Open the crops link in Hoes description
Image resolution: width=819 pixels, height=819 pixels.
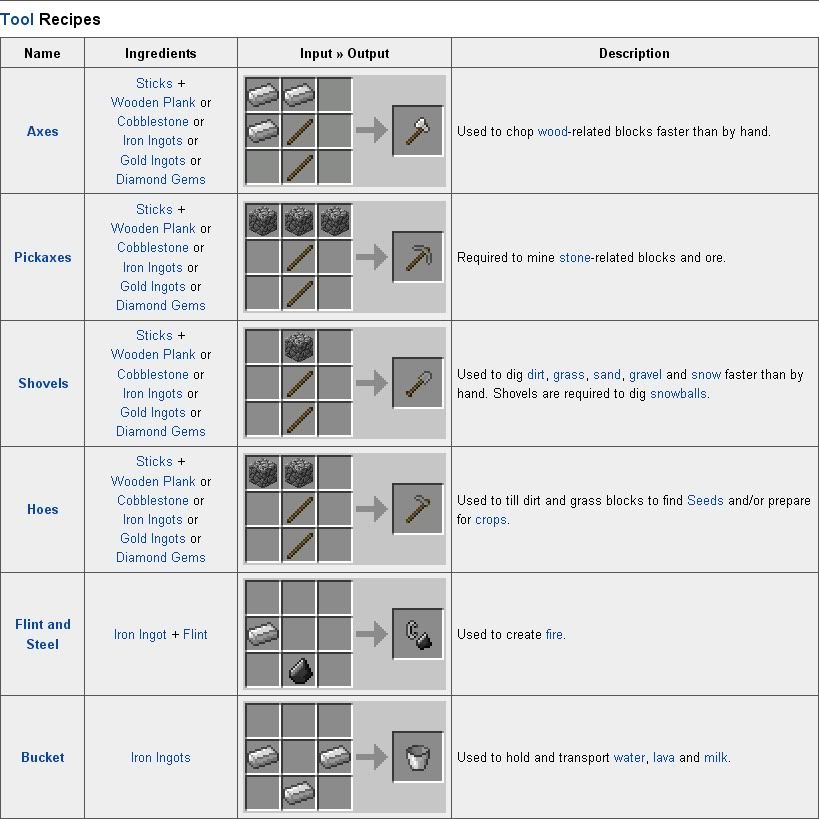coord(490,520)
